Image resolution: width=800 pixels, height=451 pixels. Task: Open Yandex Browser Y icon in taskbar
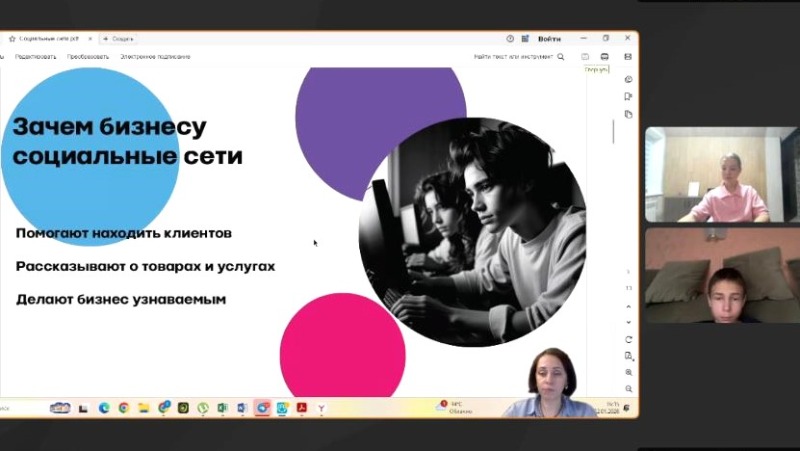[321, 408]
